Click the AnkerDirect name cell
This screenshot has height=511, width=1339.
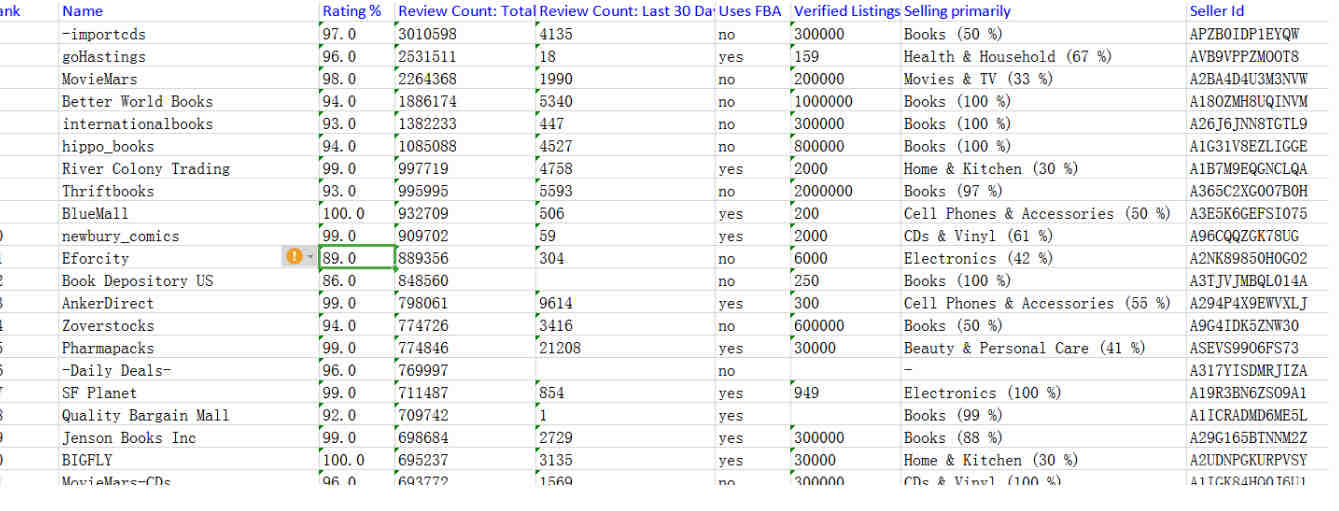108,303
